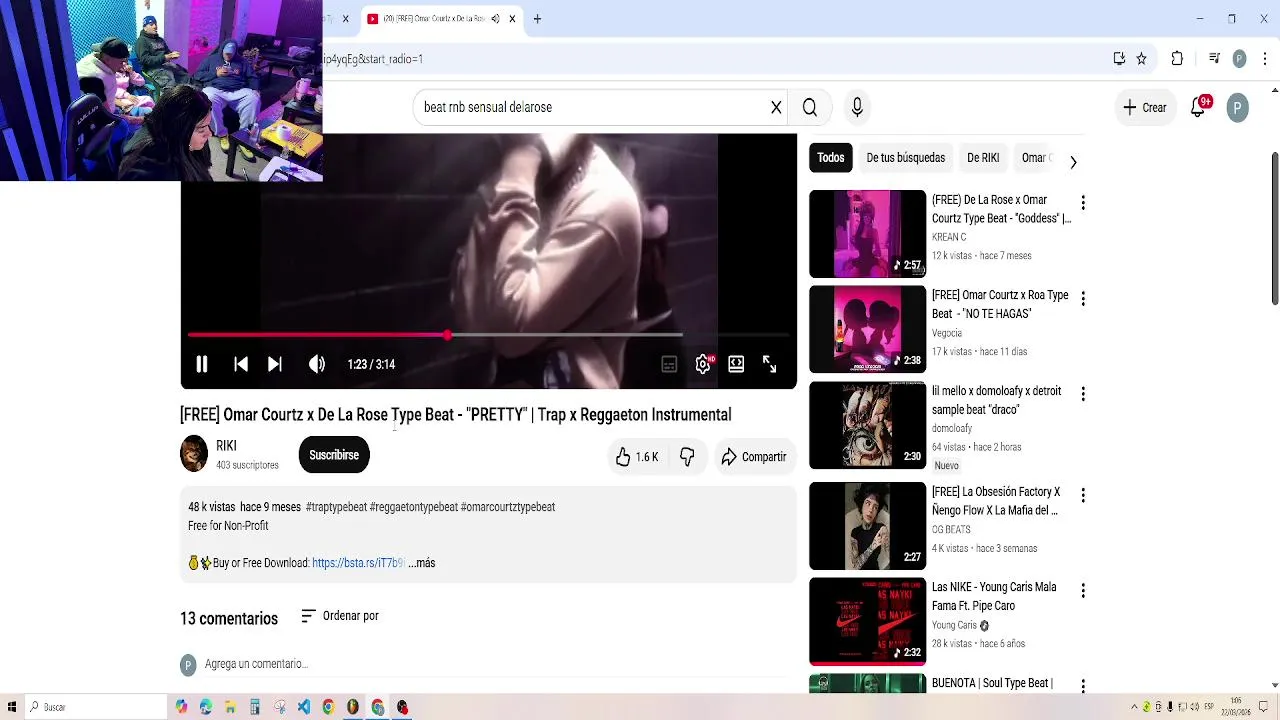Open the #omarcourtztypebeat hashtag
This screenshot has width=1280, height=720.
[507, 507]
